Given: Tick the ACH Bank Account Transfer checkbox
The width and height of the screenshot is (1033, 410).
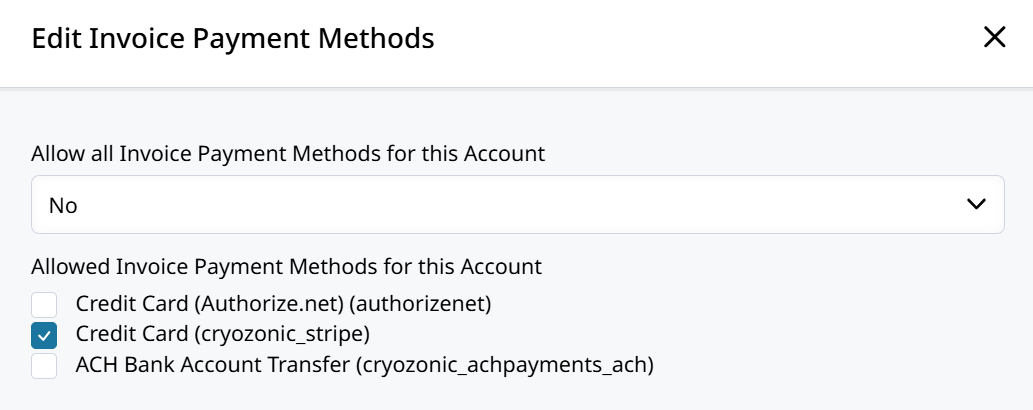Looking at the screenshot, I should click(44, 366).
